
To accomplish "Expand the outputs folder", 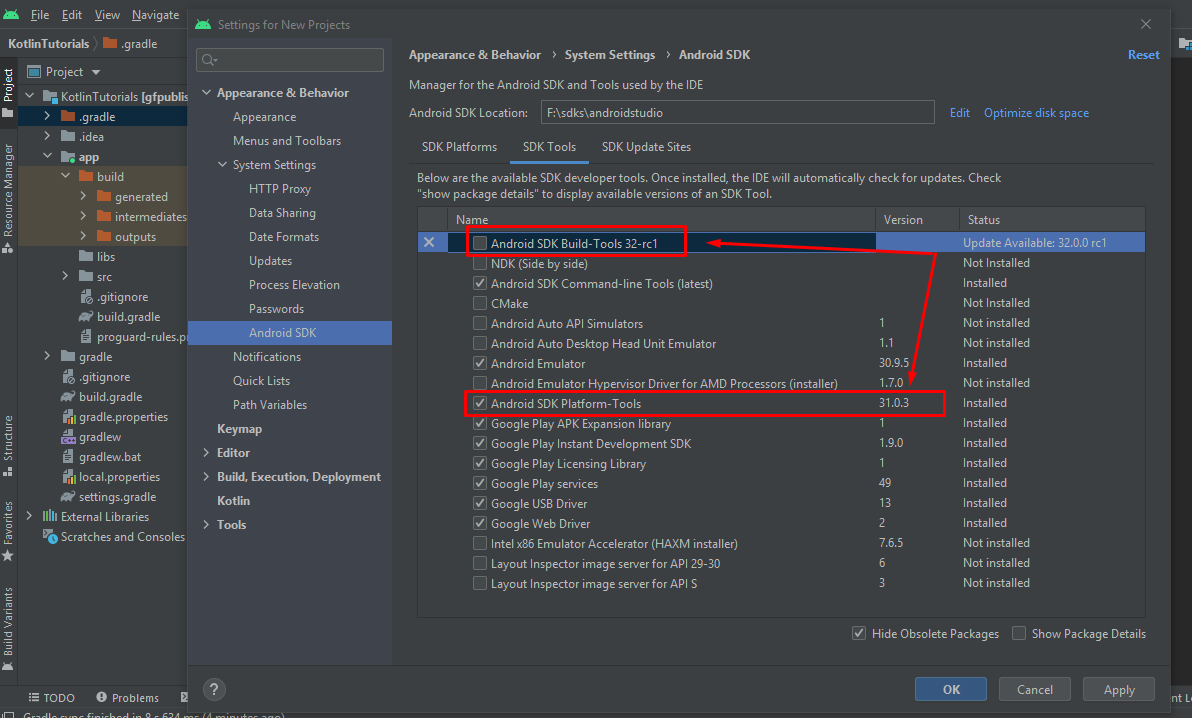I will point(84,236).
